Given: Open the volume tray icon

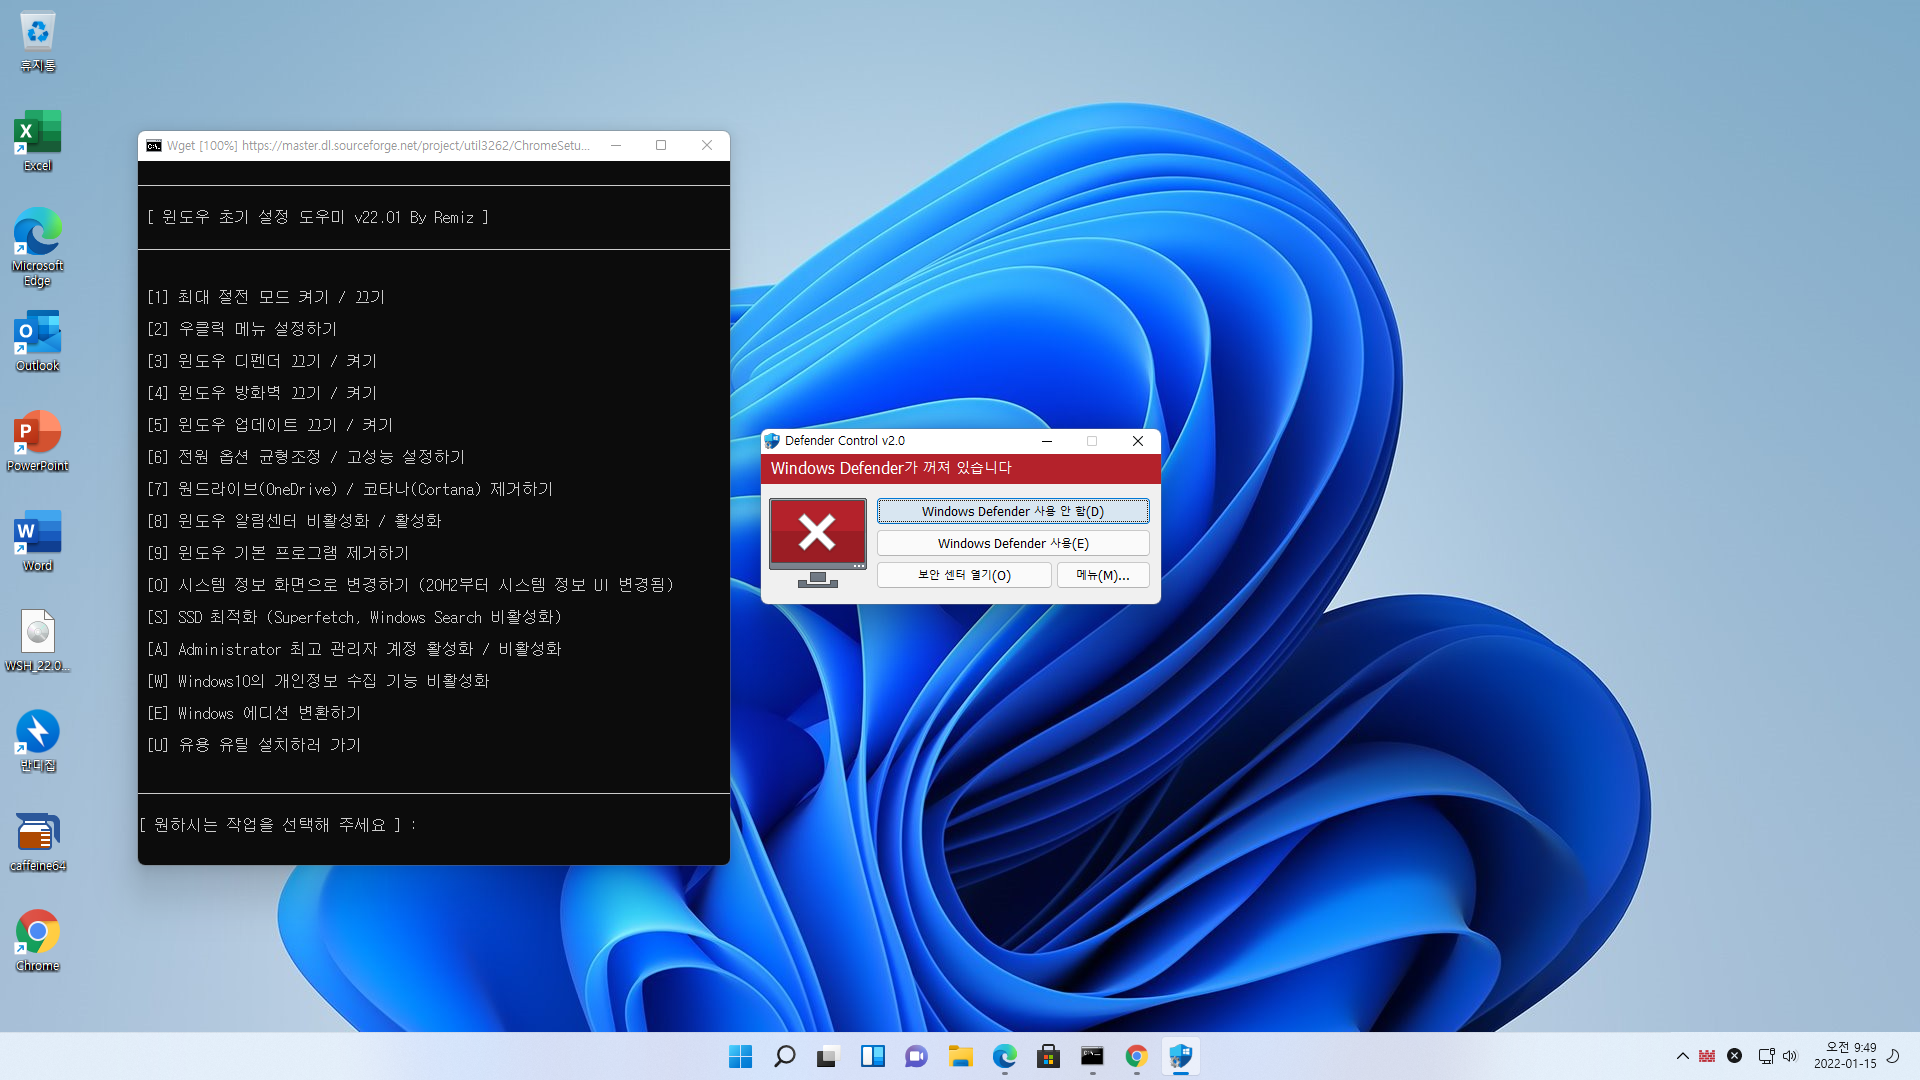Looking at the screenshot, I should click(x=1790, y=1056).
